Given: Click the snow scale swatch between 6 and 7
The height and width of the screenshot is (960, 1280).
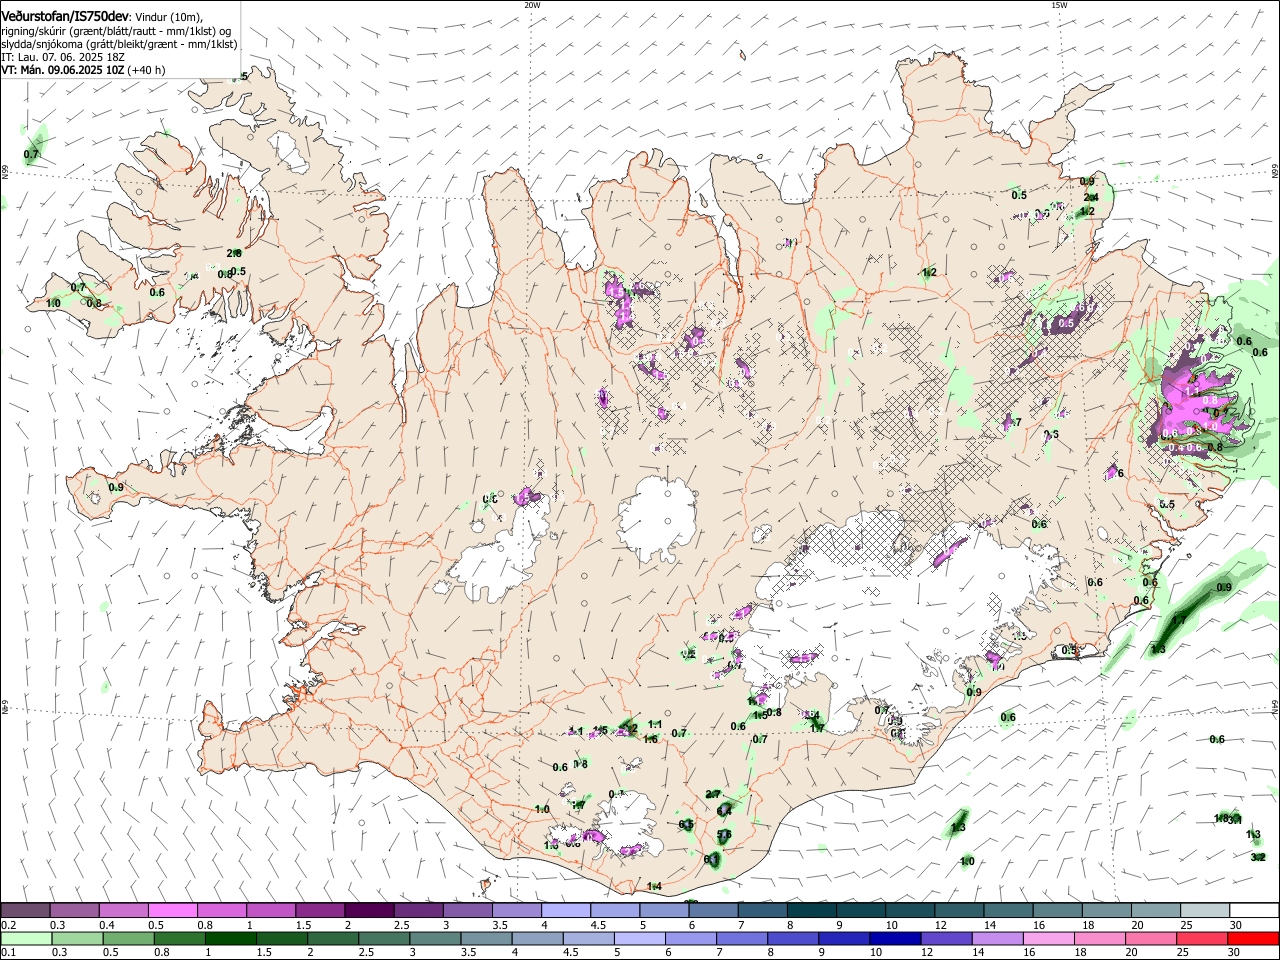Looking at the screenshot, I should [x=713, y=910].
